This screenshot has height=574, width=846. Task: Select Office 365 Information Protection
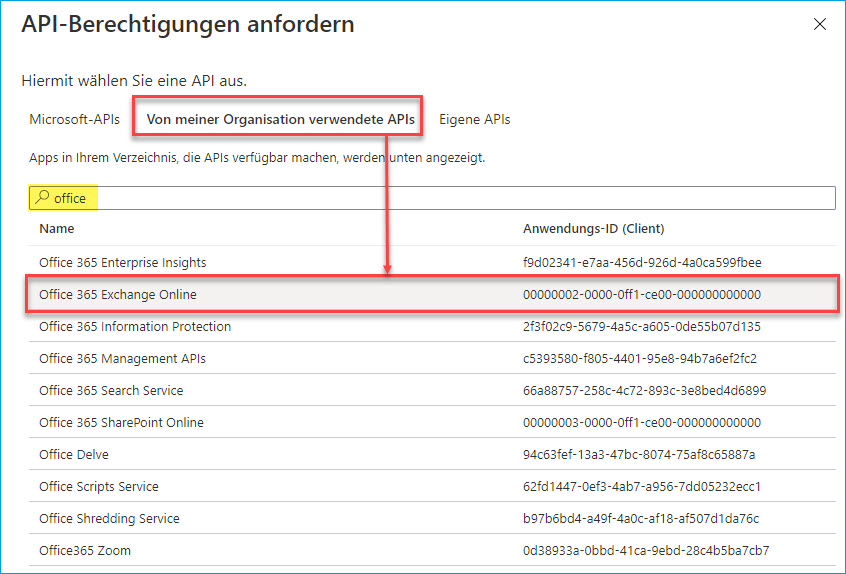pyautogui.click(x=135, y=326)
